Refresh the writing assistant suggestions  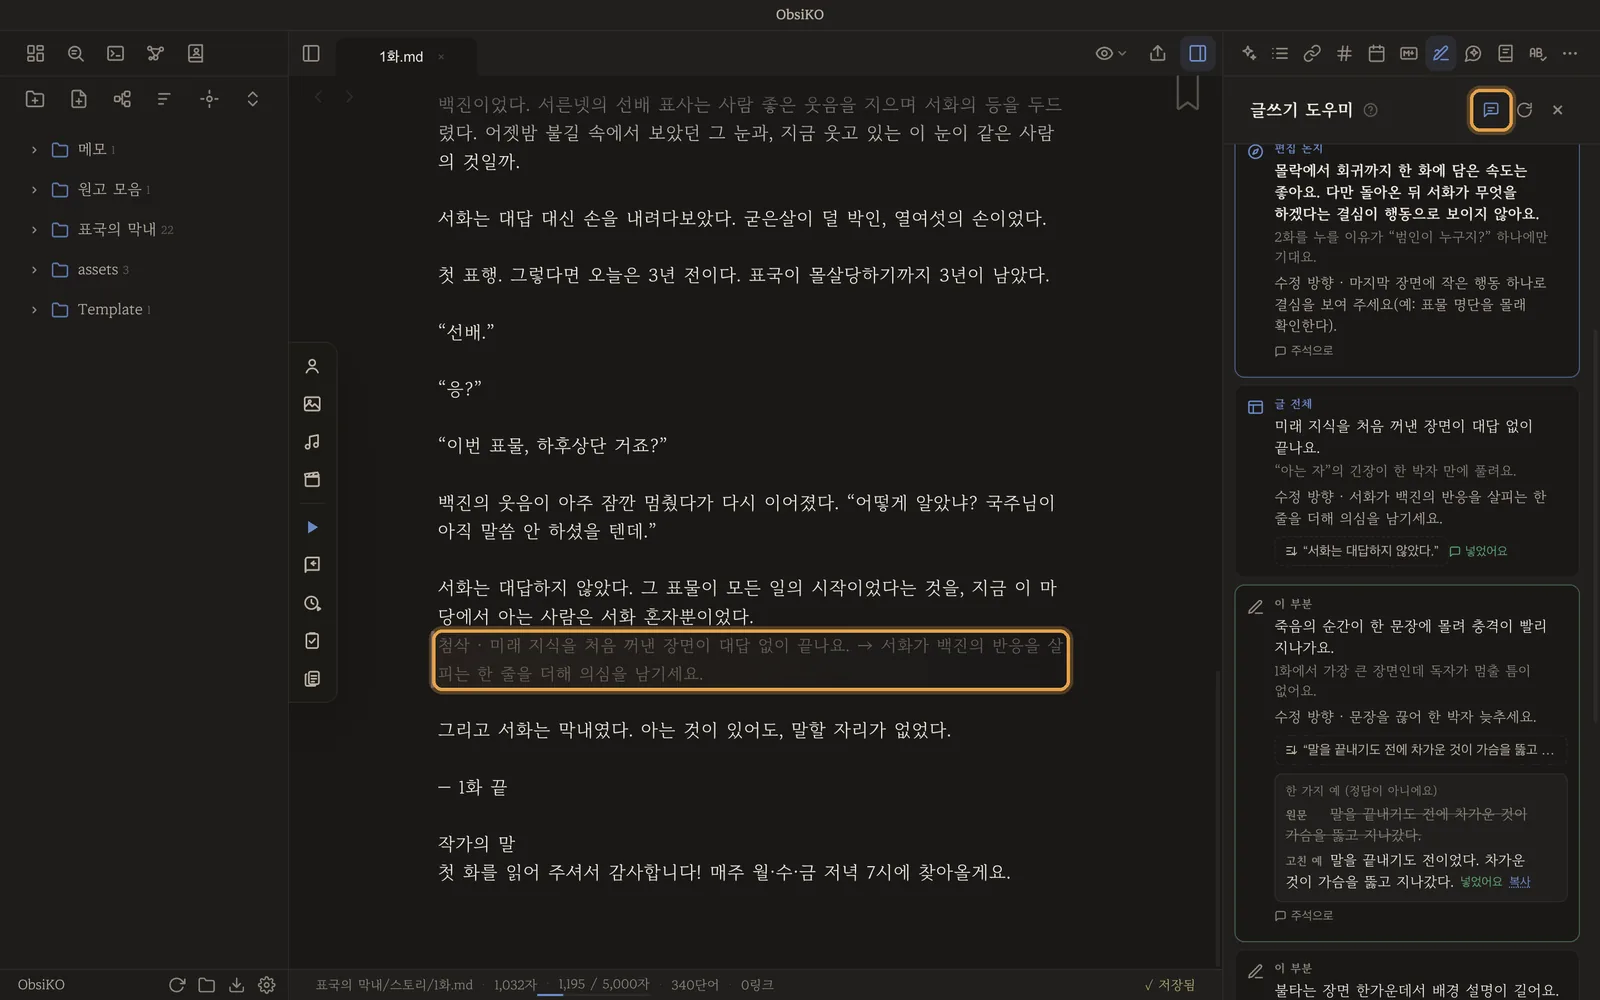tap(1524, 110)
